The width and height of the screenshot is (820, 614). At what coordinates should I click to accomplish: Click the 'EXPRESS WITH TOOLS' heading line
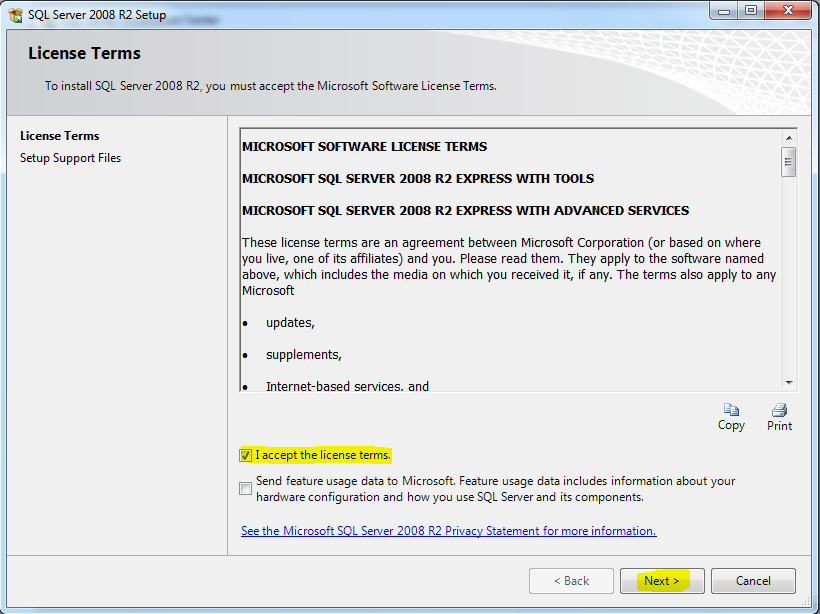(418, 179)
